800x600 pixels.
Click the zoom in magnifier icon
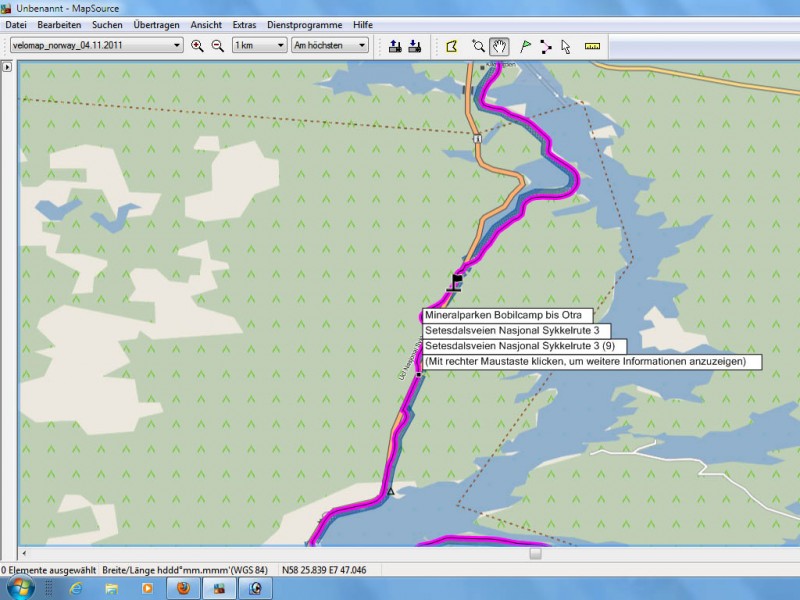click(x=197, y=46)
